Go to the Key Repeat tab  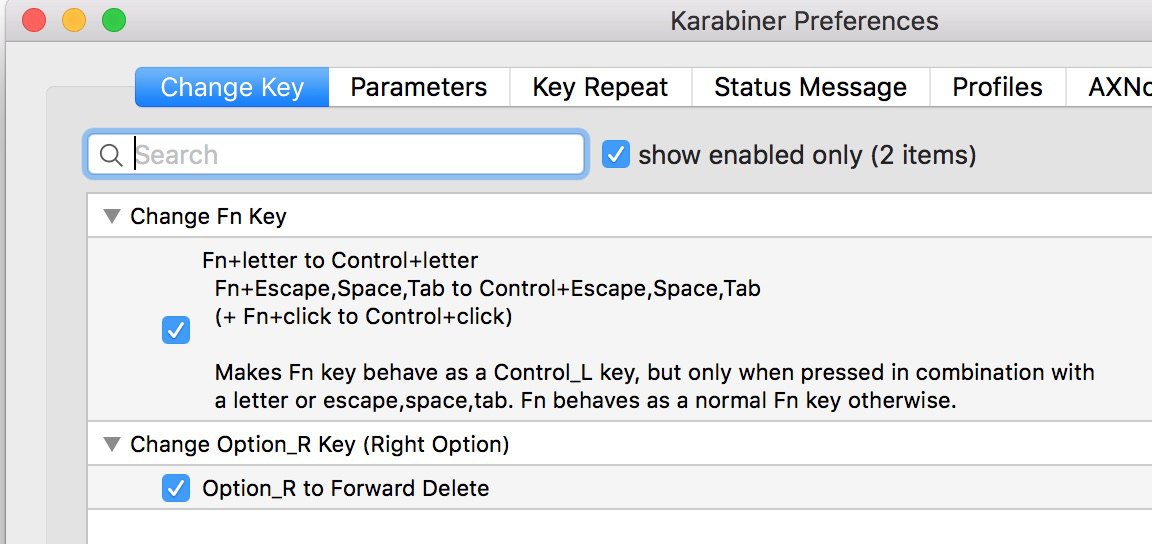[600, 88]
